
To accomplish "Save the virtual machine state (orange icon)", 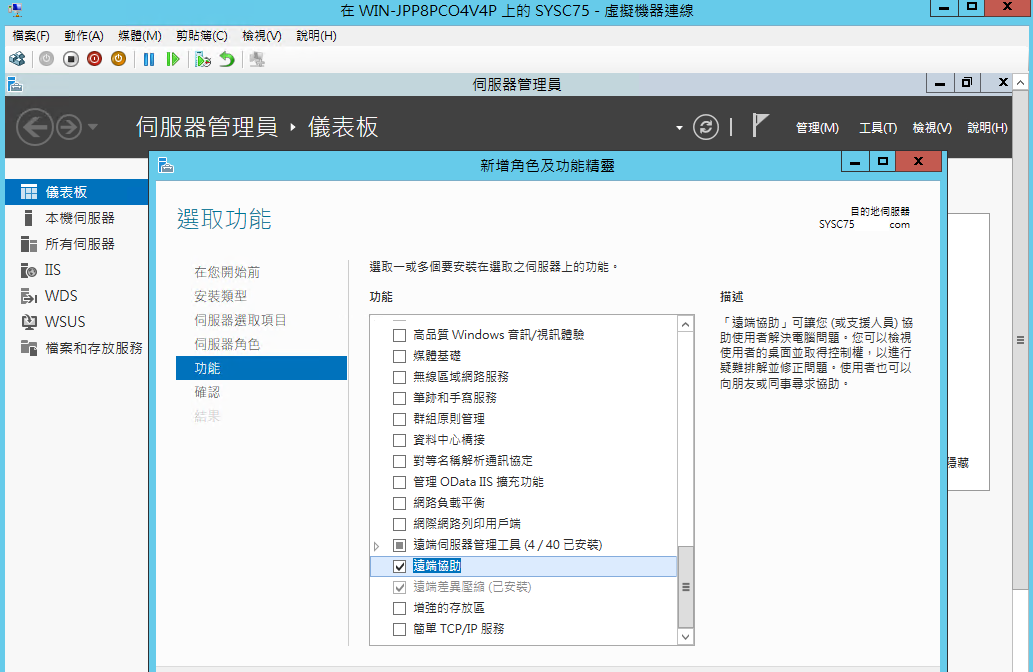I will (x=119, y=59).
